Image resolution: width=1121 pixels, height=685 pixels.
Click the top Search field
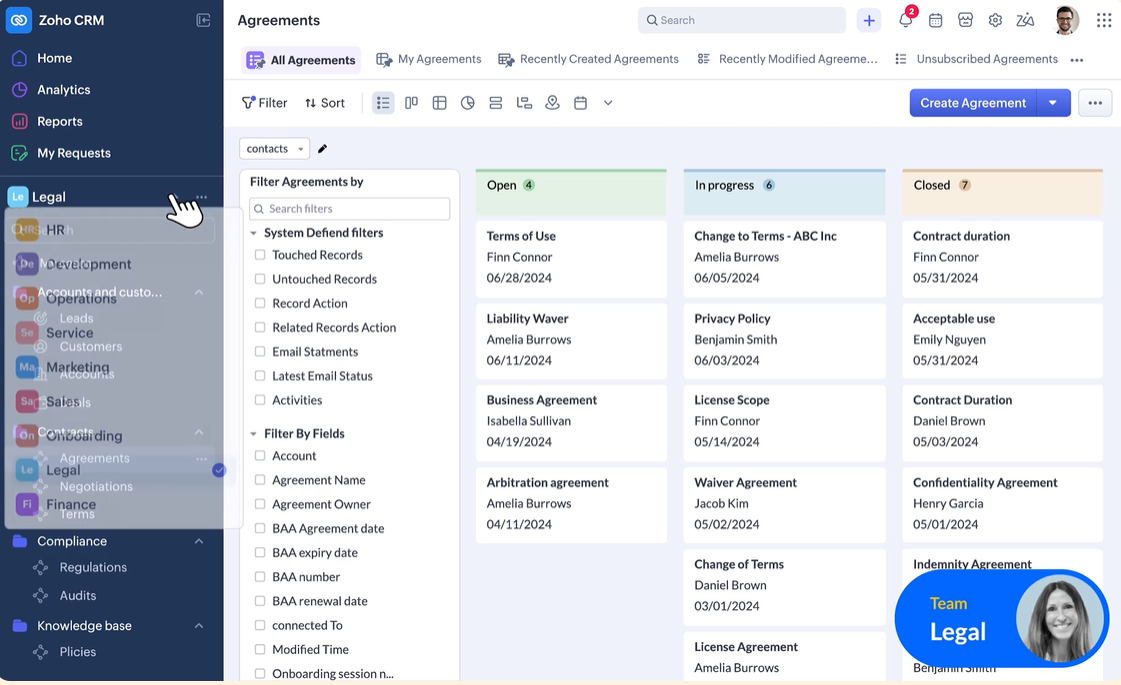tap(741, 20)
